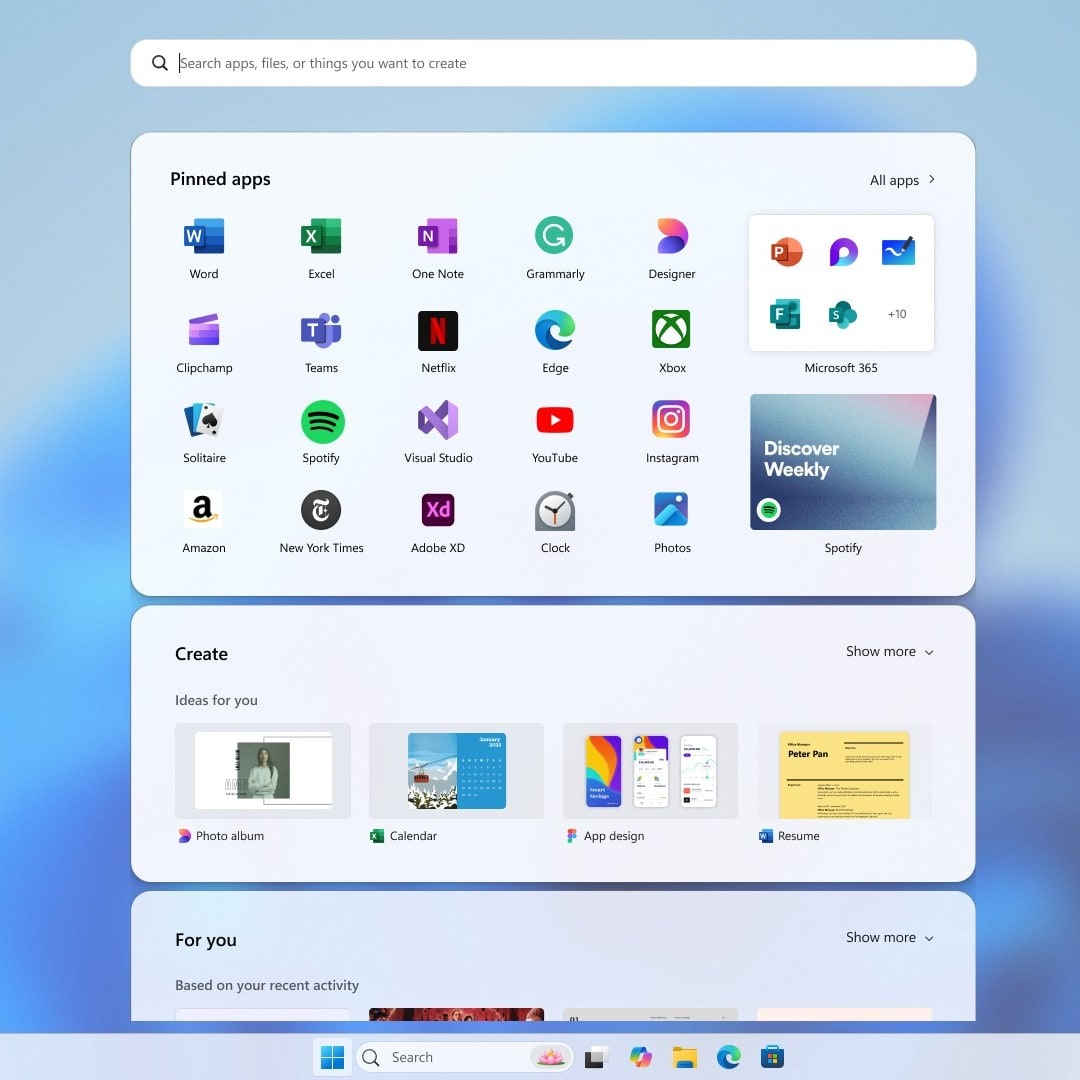The width and height of the screenshot is (1080, 1080).
Task: Open Discover Weekly Spotify tile
Action: click(x=843, y=461)
